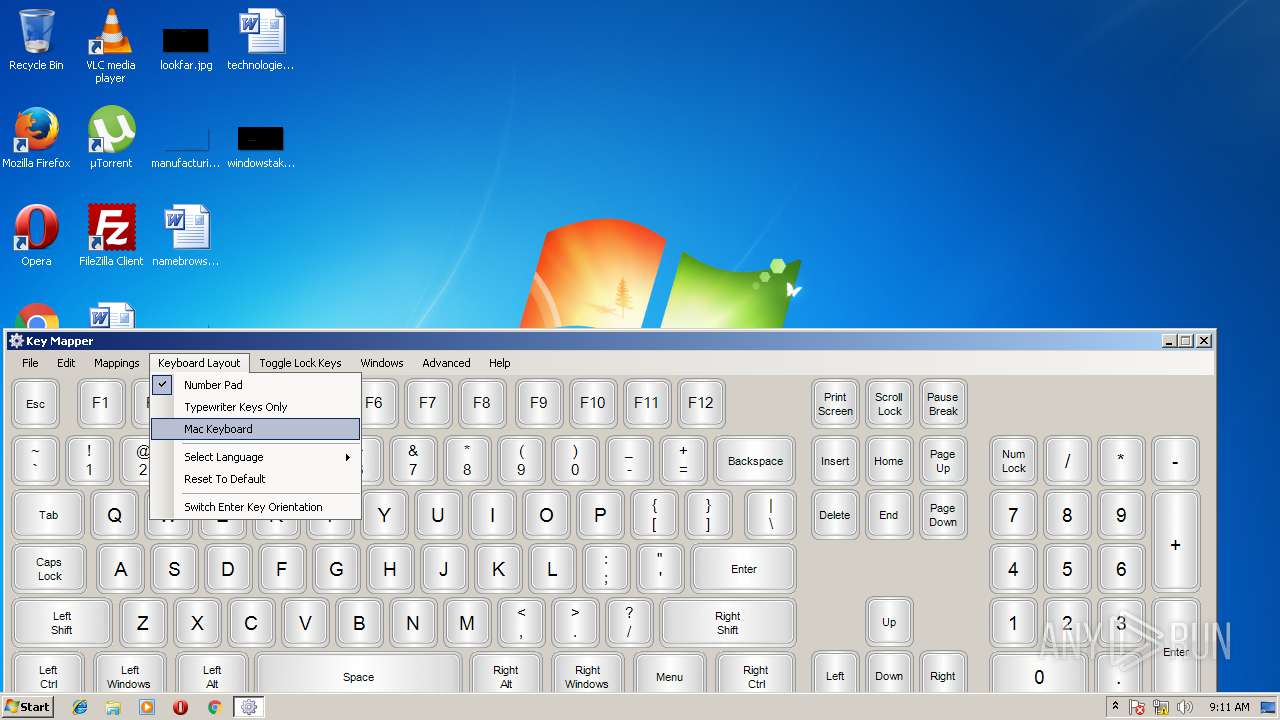Choose Typewriter Keys Only layout
Viewport: 1280px width, 720px height.
pyautogui.click(x=255, y=407)
